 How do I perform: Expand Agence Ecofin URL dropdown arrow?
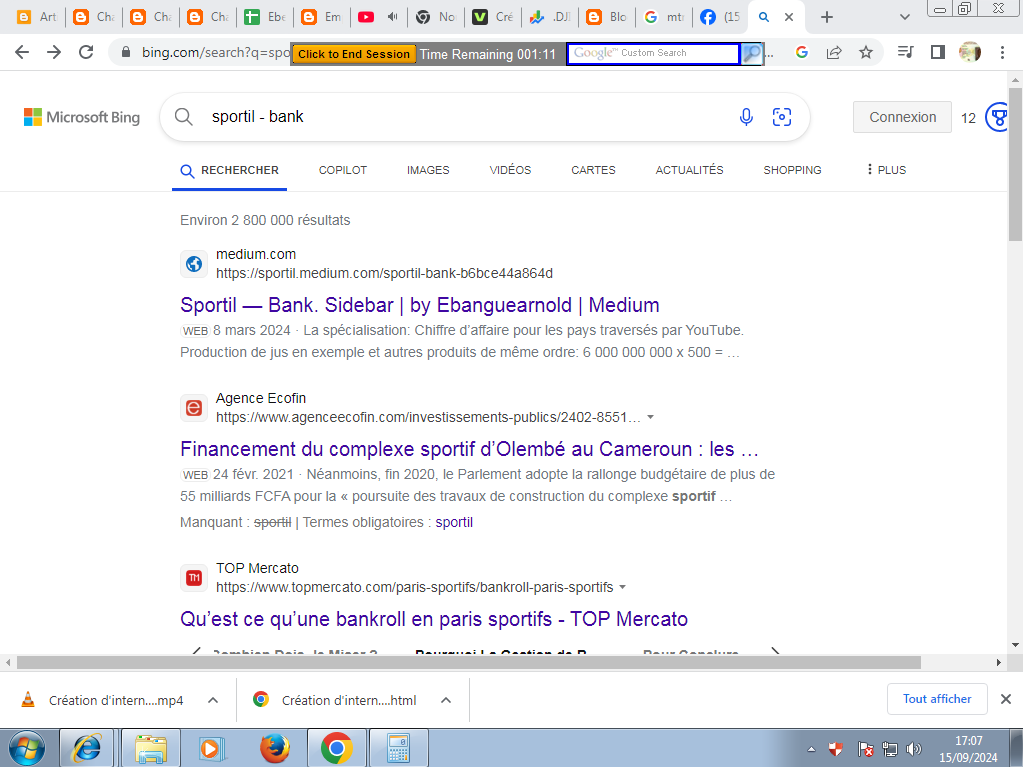[650, 417]
